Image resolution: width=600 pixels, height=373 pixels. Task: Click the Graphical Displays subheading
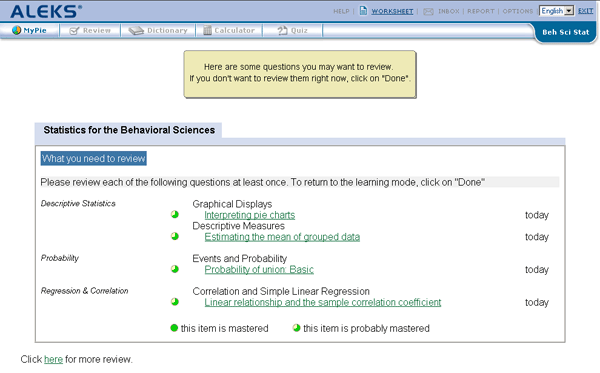(x=232, y=204)
